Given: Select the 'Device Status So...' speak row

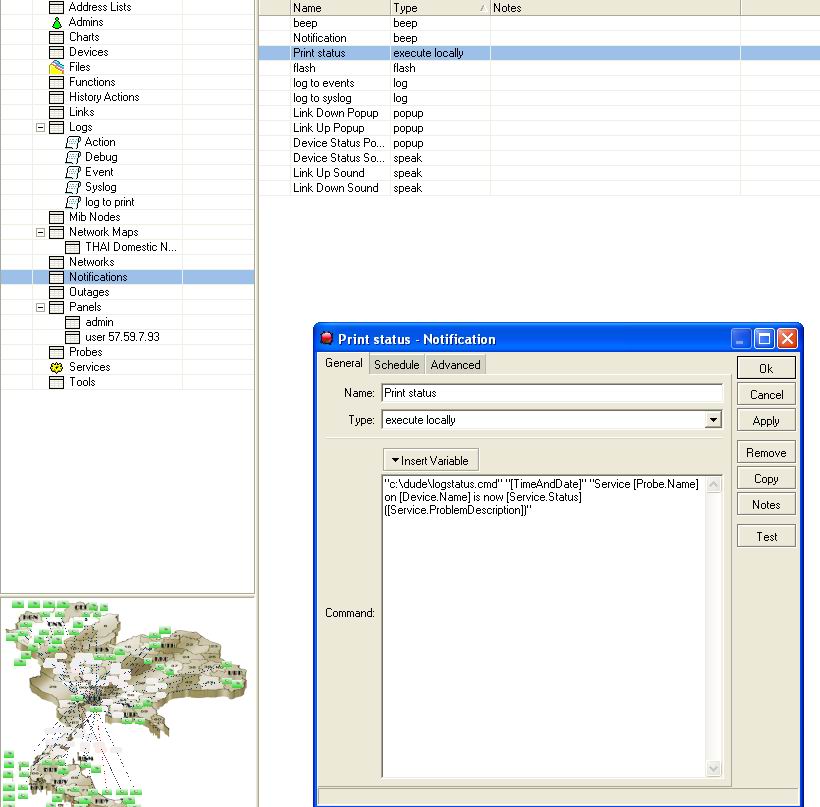Looking at the screenshot, I should (x=539, y=158).
